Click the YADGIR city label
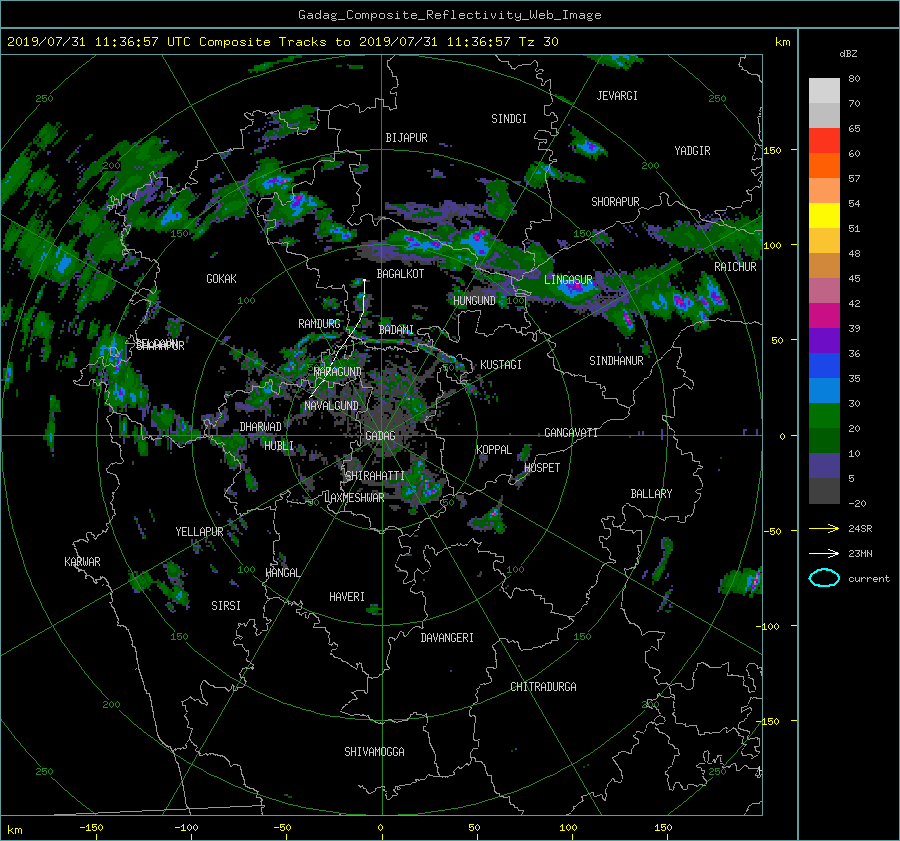 click(692, 151)
